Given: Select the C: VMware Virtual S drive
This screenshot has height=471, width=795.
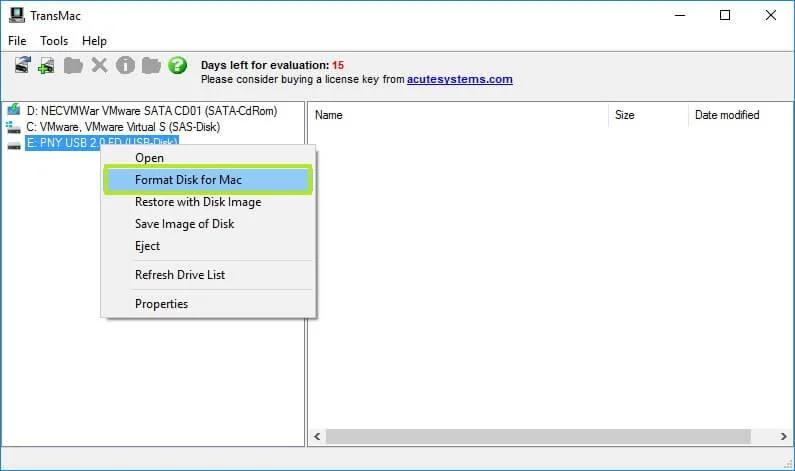Looking at the screenshot, I should coord(123,127).
